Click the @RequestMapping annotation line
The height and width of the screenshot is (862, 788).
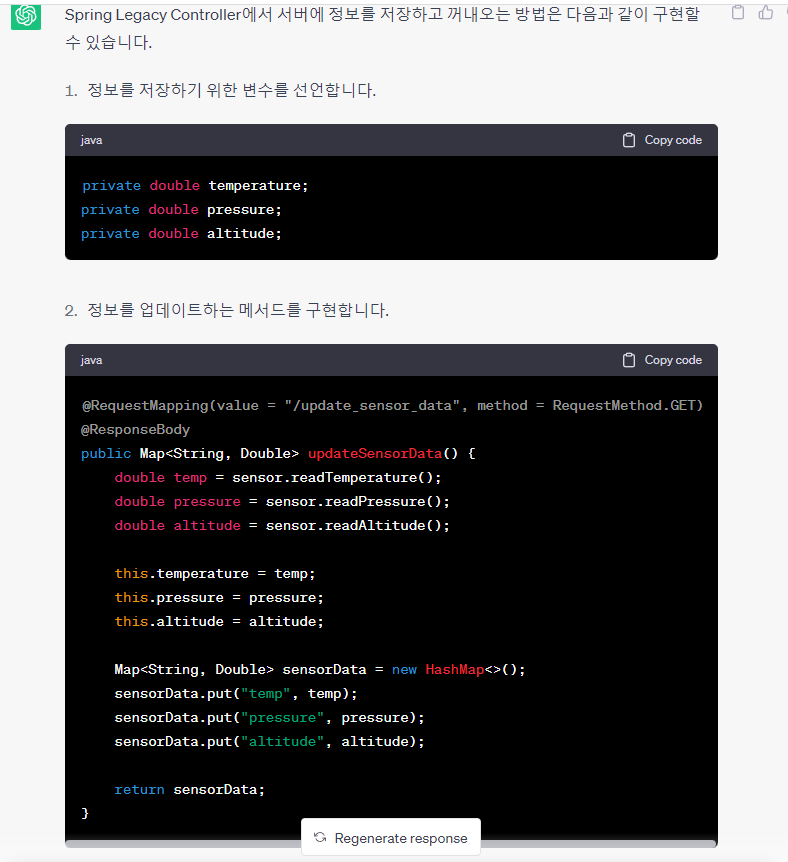tap(392, 406)
